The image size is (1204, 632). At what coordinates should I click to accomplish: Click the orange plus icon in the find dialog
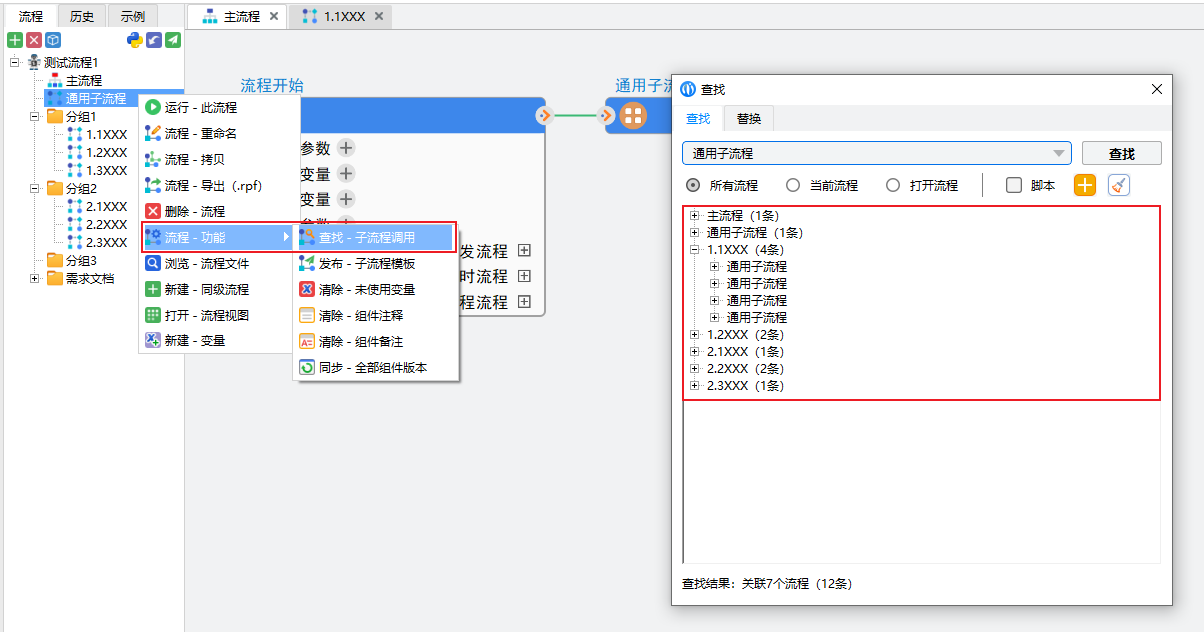[x=1085, y=185]
